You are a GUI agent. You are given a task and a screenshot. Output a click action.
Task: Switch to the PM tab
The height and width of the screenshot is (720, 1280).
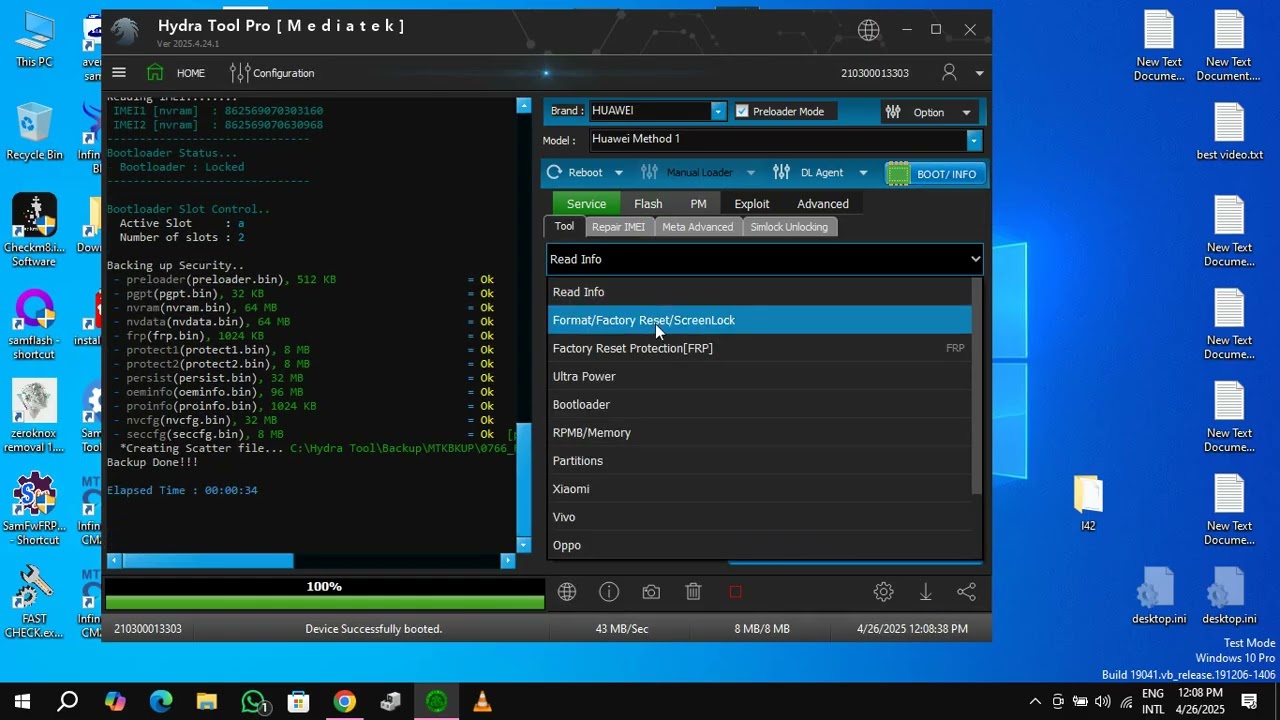(698, 203)
